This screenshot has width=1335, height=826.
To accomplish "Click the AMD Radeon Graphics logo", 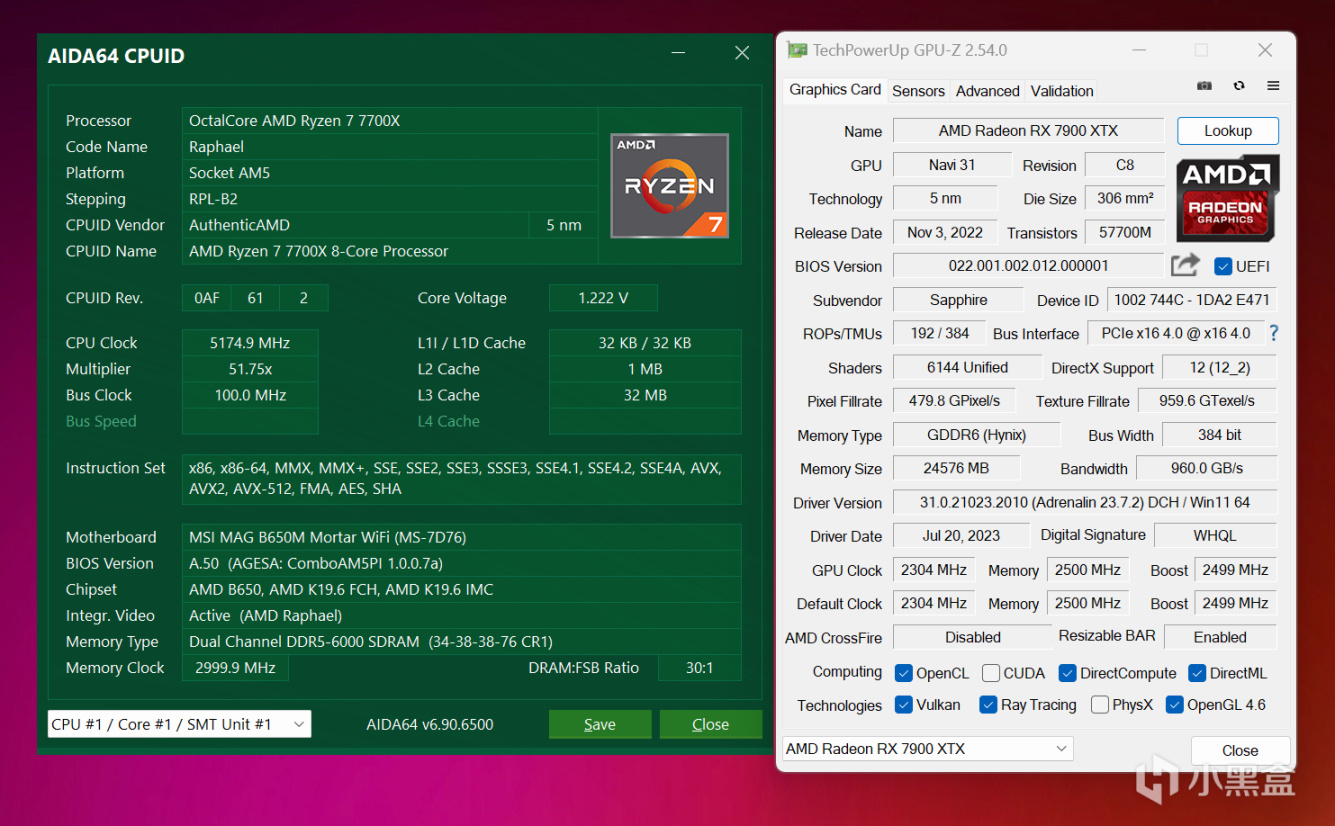I will click(x=1227, y=197).
